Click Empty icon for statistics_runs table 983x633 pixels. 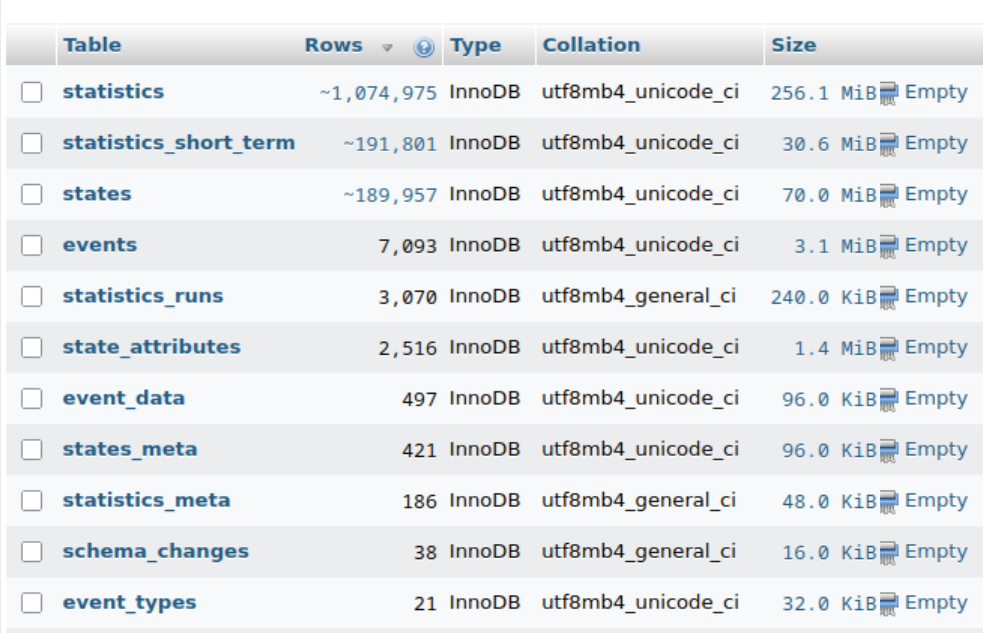[889, 297]
